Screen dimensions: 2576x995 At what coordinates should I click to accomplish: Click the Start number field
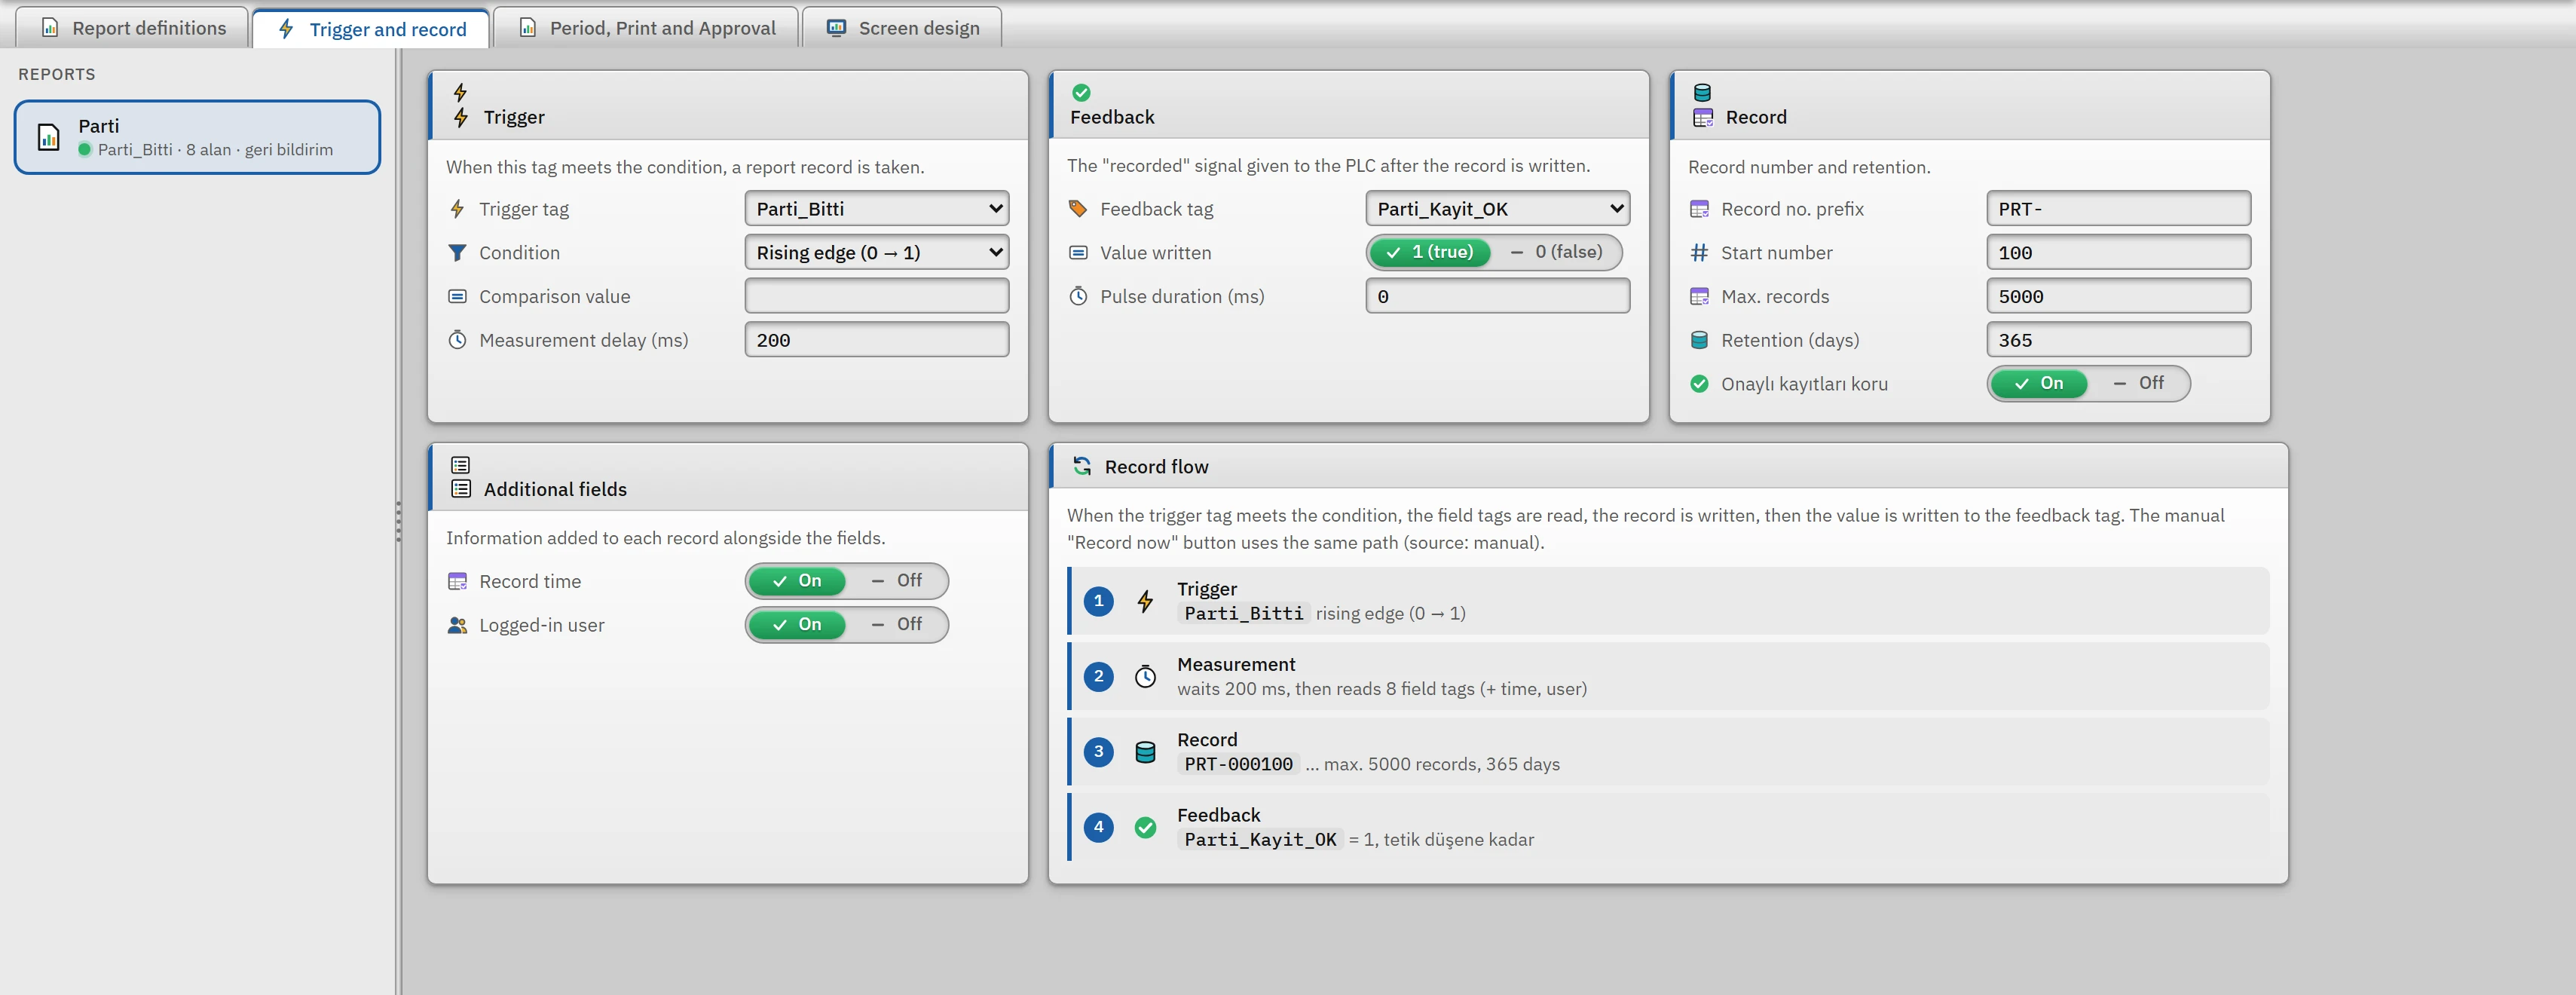(2118, 253)
